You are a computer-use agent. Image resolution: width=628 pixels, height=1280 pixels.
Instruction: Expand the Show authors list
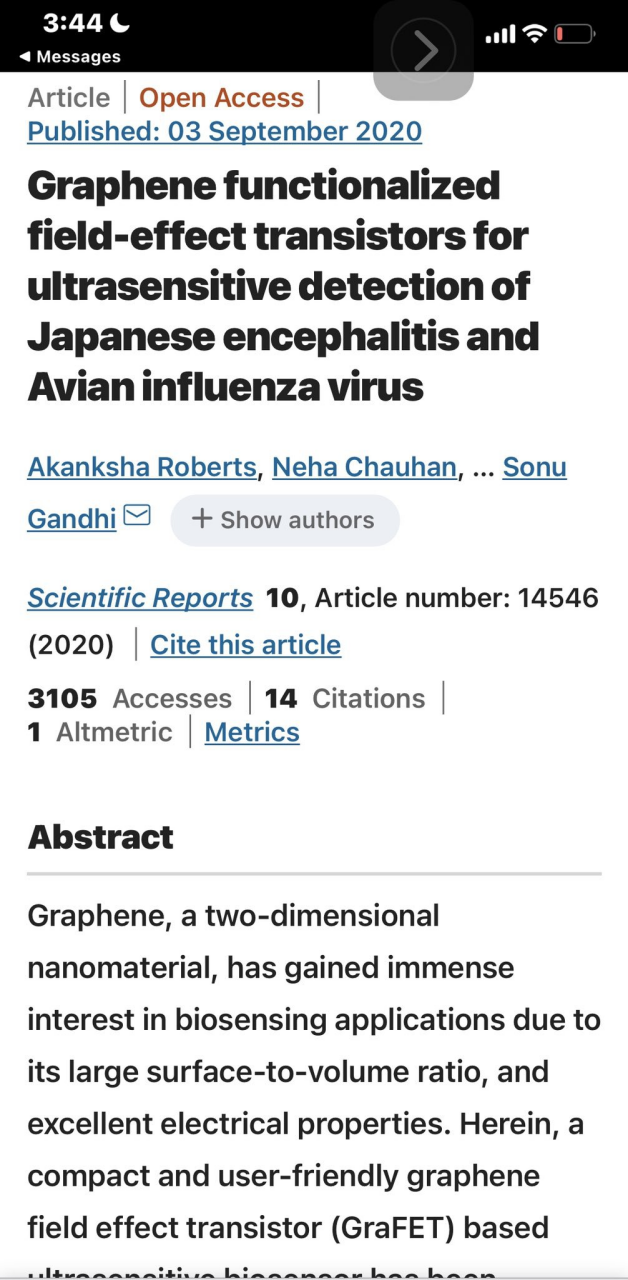pos(284,520)
